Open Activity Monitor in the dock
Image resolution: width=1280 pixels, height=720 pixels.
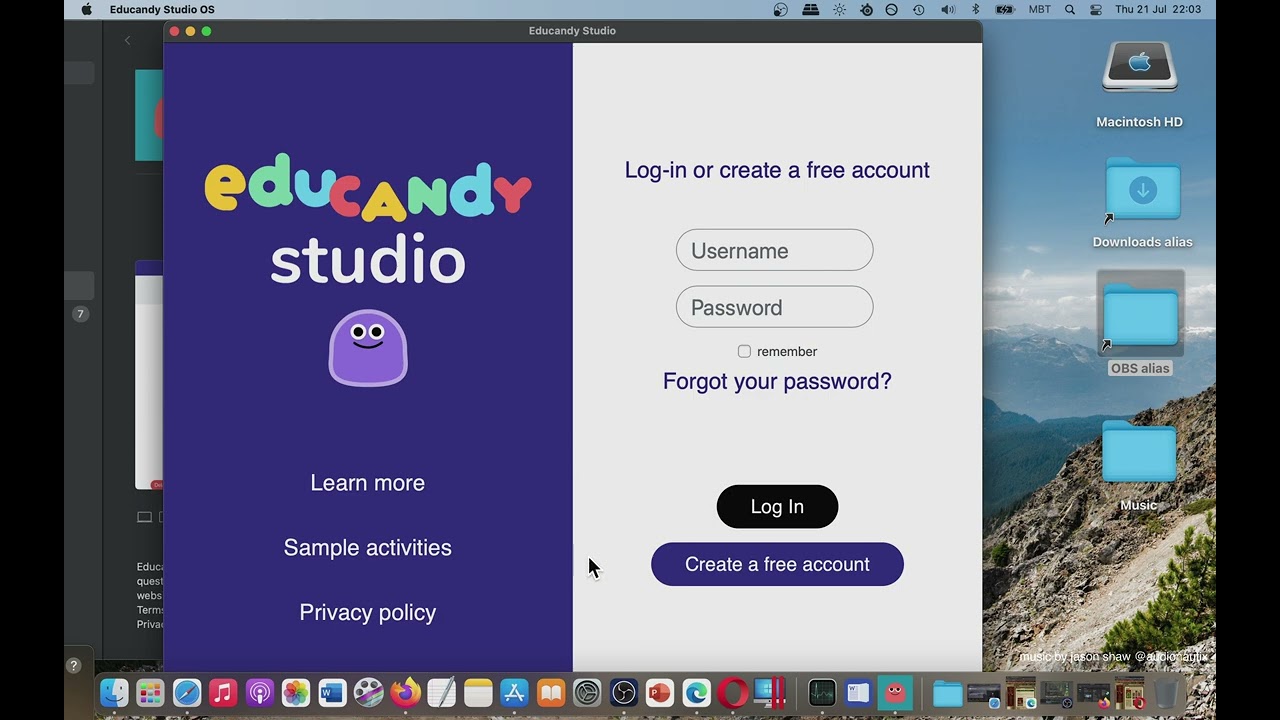pyautogui.click(x=822, y=692)
